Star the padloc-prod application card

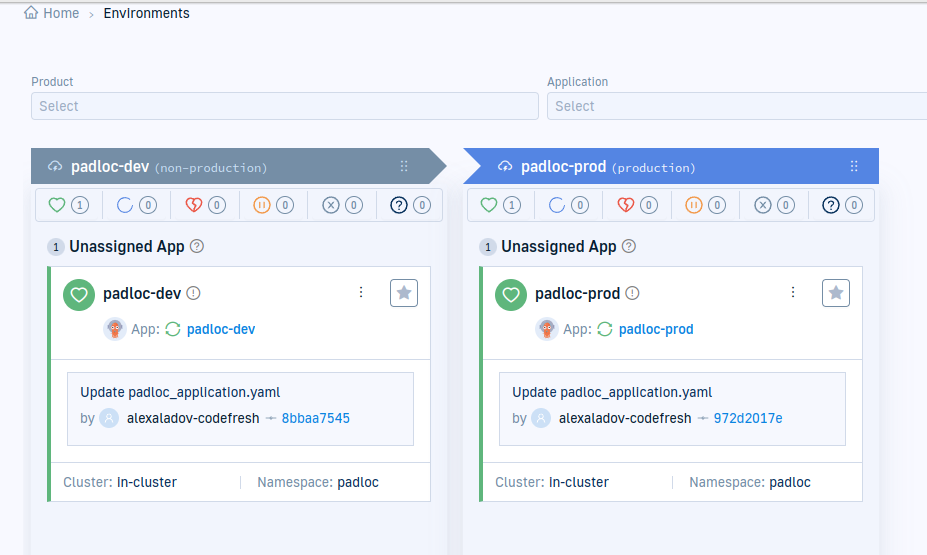(836, 293)
